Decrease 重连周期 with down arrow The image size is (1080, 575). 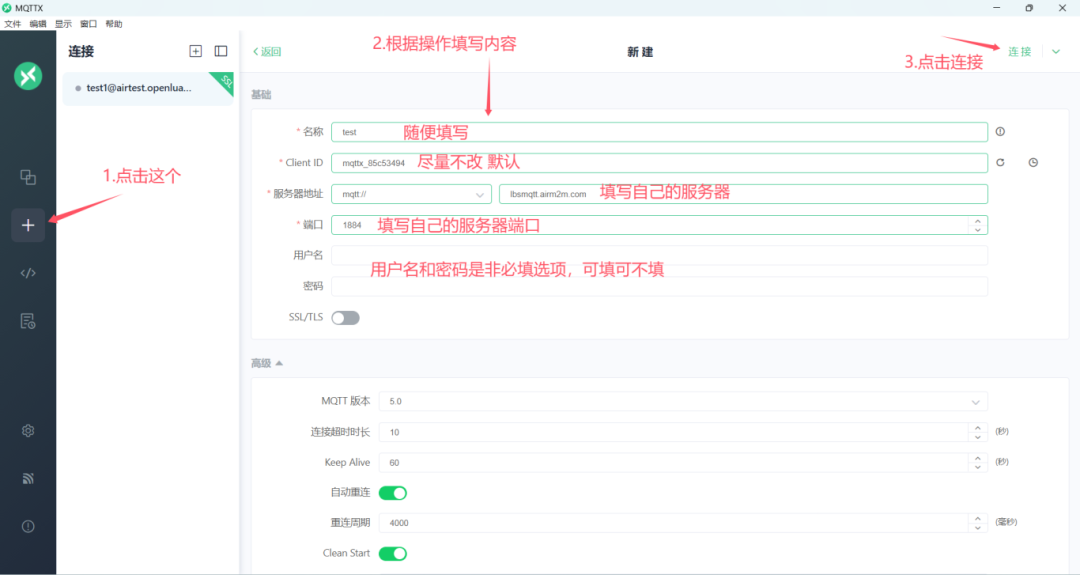coord(977,527)
